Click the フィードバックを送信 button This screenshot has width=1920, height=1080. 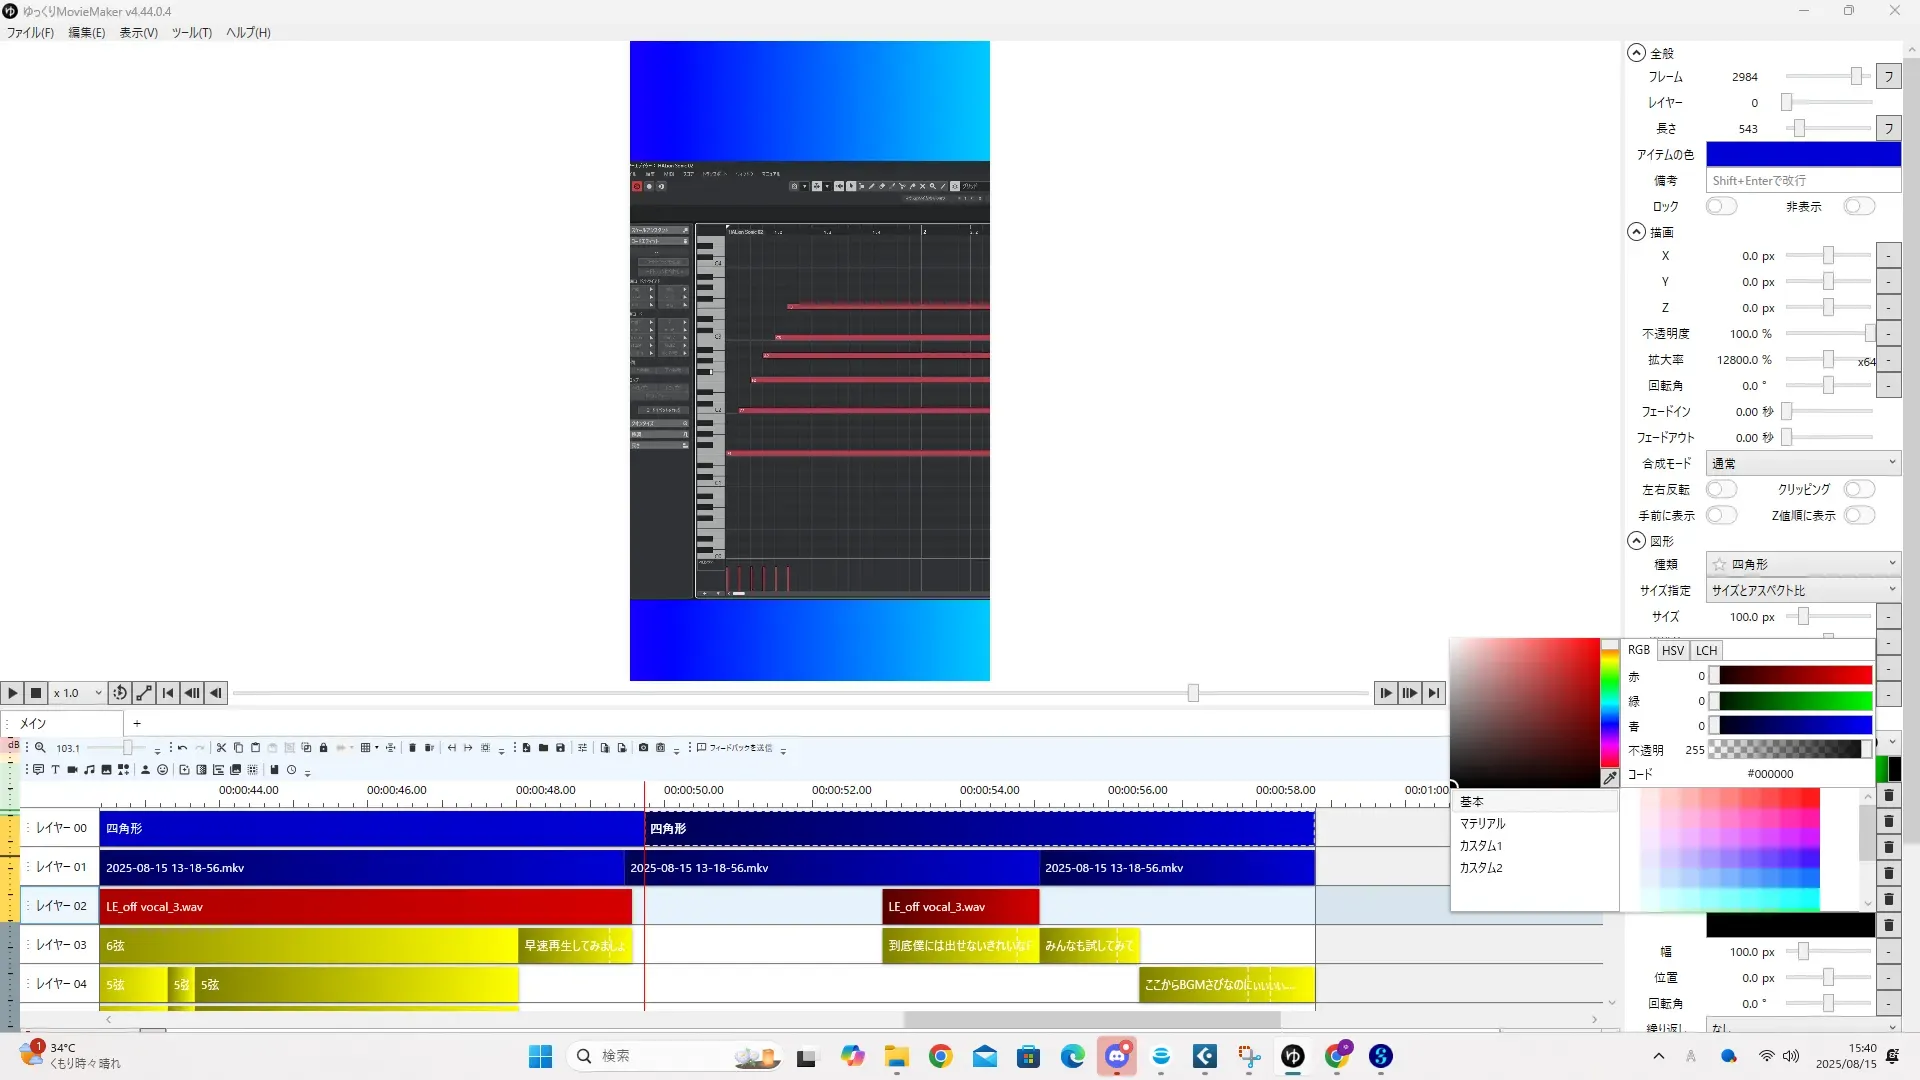click(x=735, y=748)
